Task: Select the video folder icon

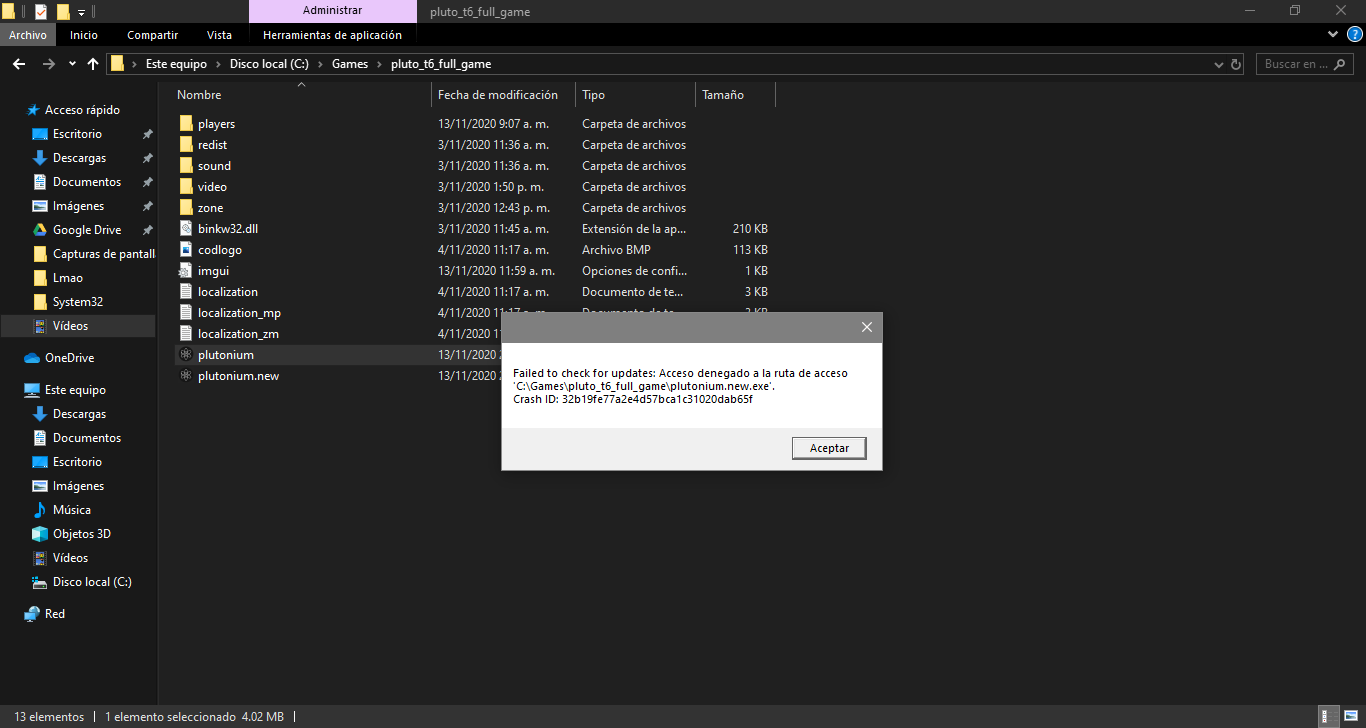Action: (186, 187)
